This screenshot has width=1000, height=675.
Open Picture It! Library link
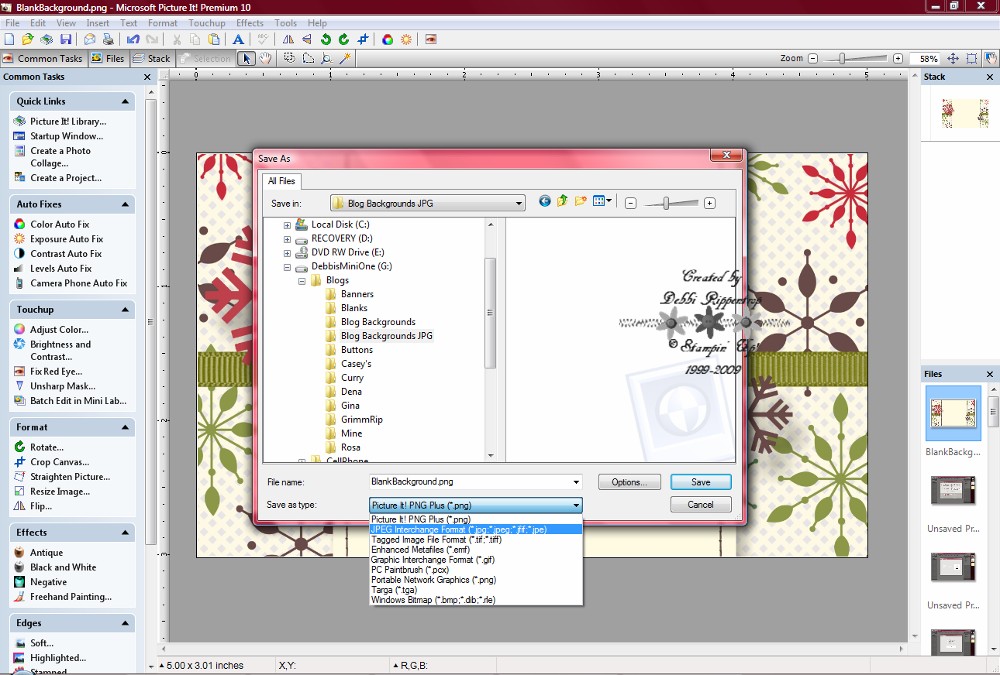68,121
